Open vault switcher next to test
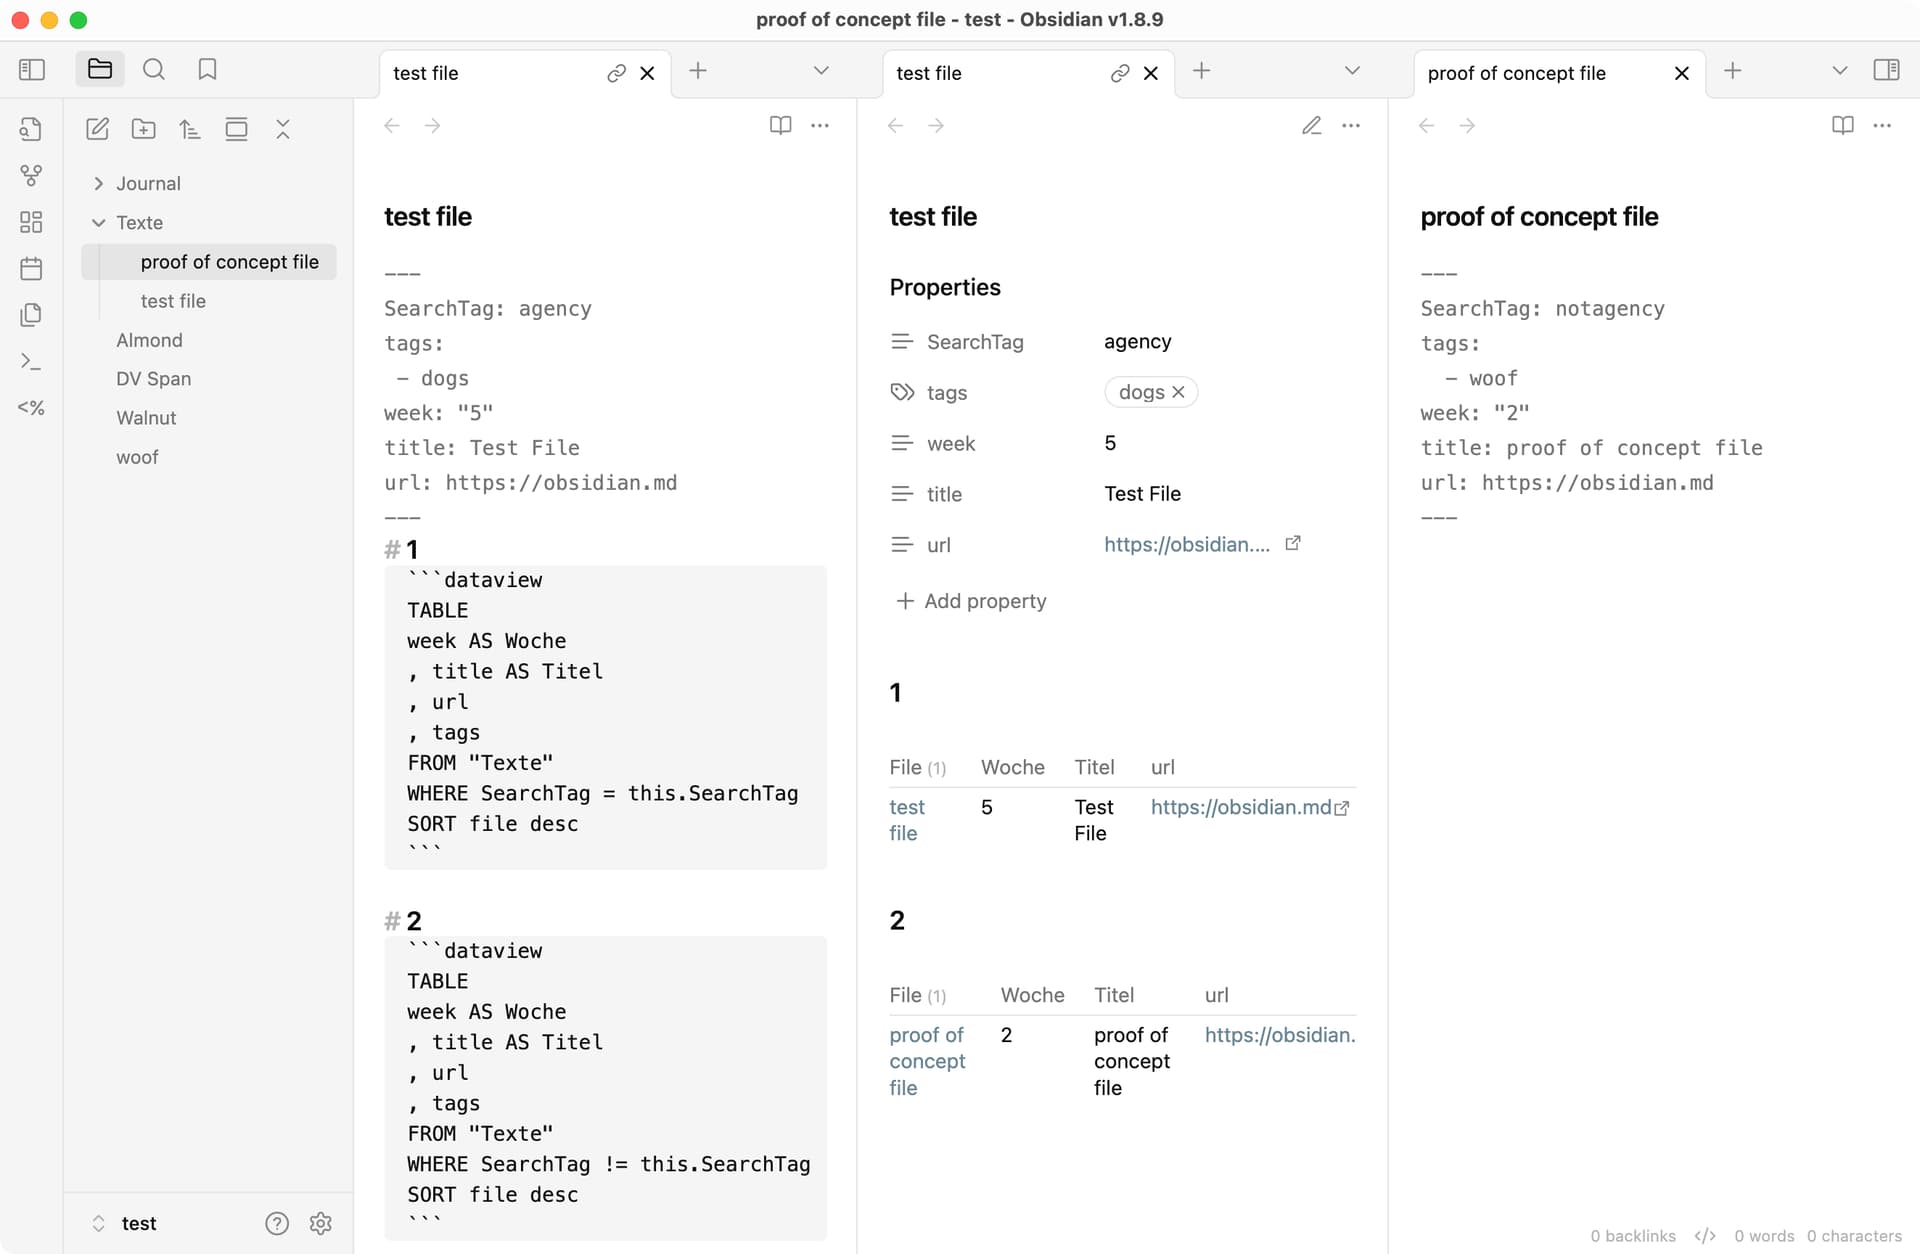 pos(98,1223)
